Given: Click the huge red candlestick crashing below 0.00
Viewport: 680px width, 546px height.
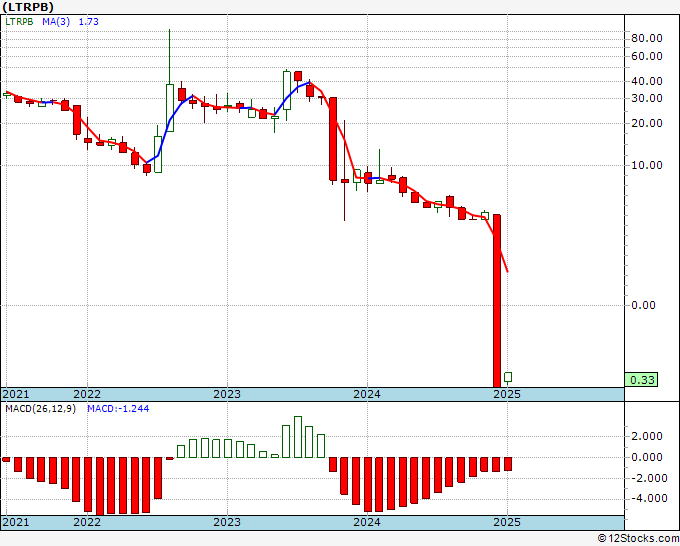Looking at the screenshot, I should [497, 301].
